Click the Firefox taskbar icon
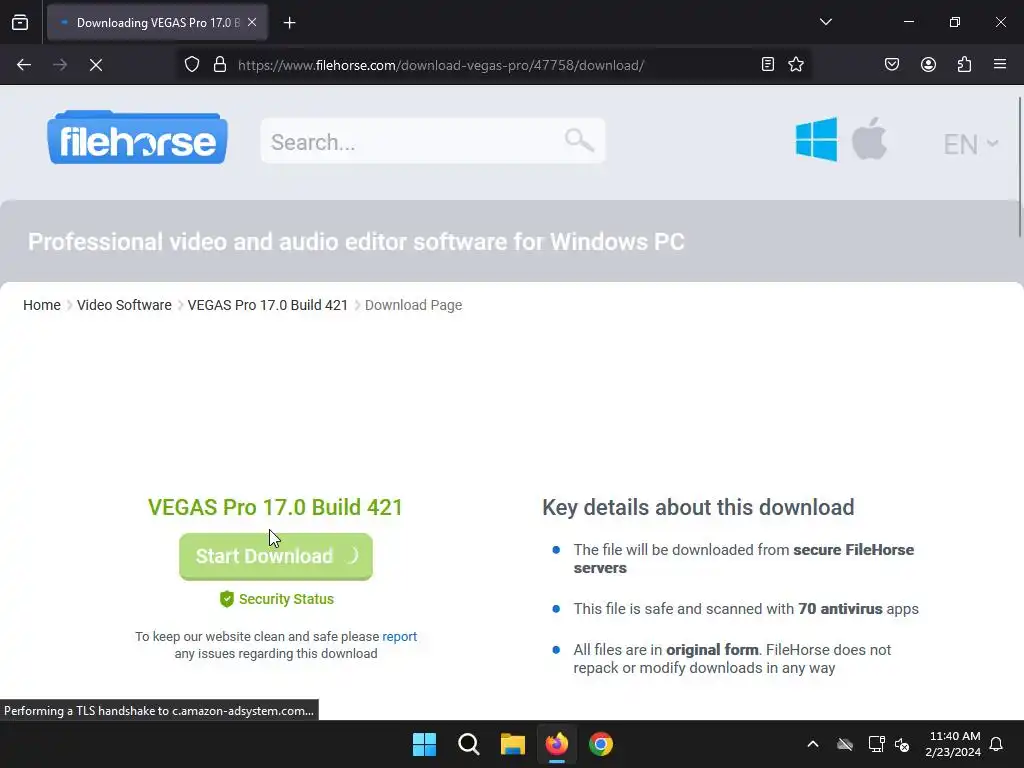This screenshot has height=768, width=1024. point(556,744)
